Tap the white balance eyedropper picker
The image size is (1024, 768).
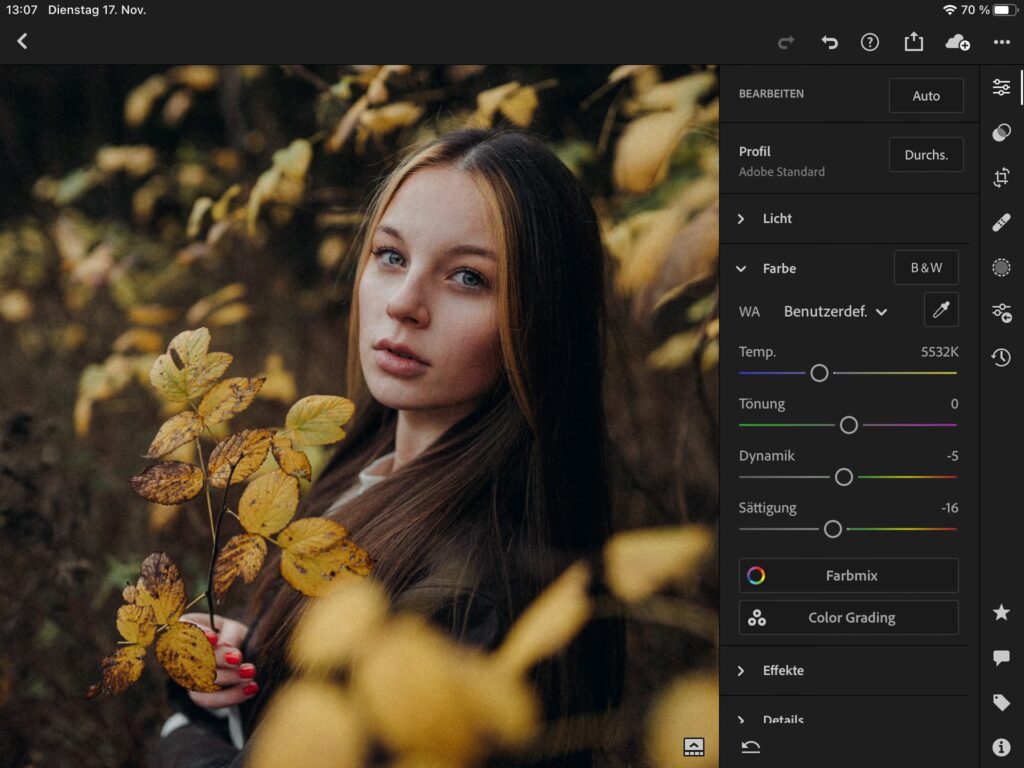[x=940, y=310]
